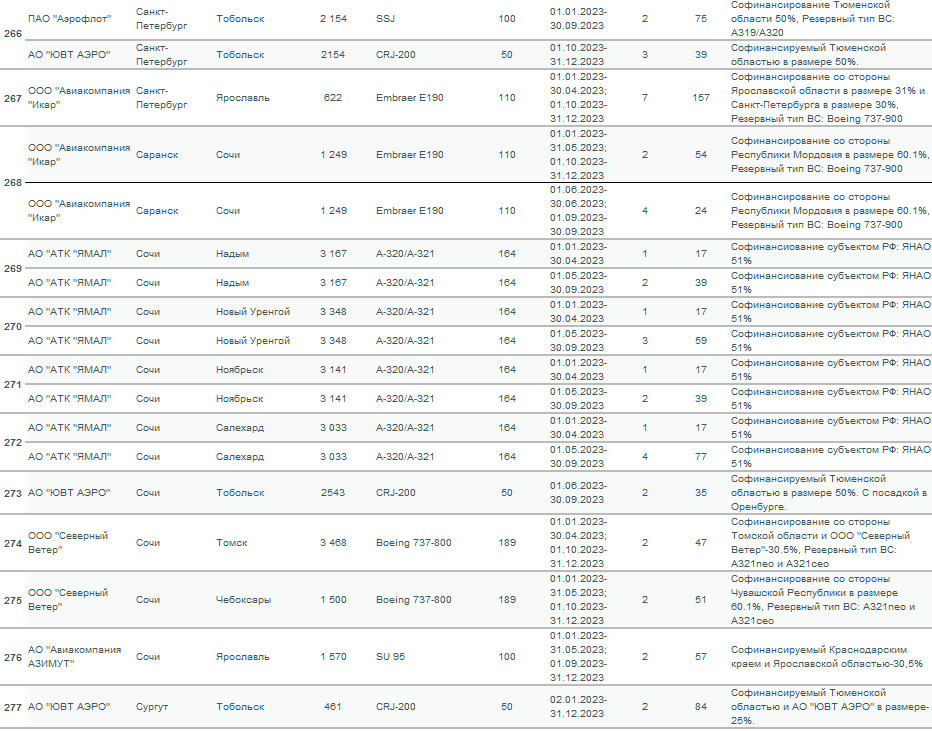This screenshot has height=731, width=932.
Task: Select the comment about Ярославской области 31%
Action: click(x=828, y=97)
